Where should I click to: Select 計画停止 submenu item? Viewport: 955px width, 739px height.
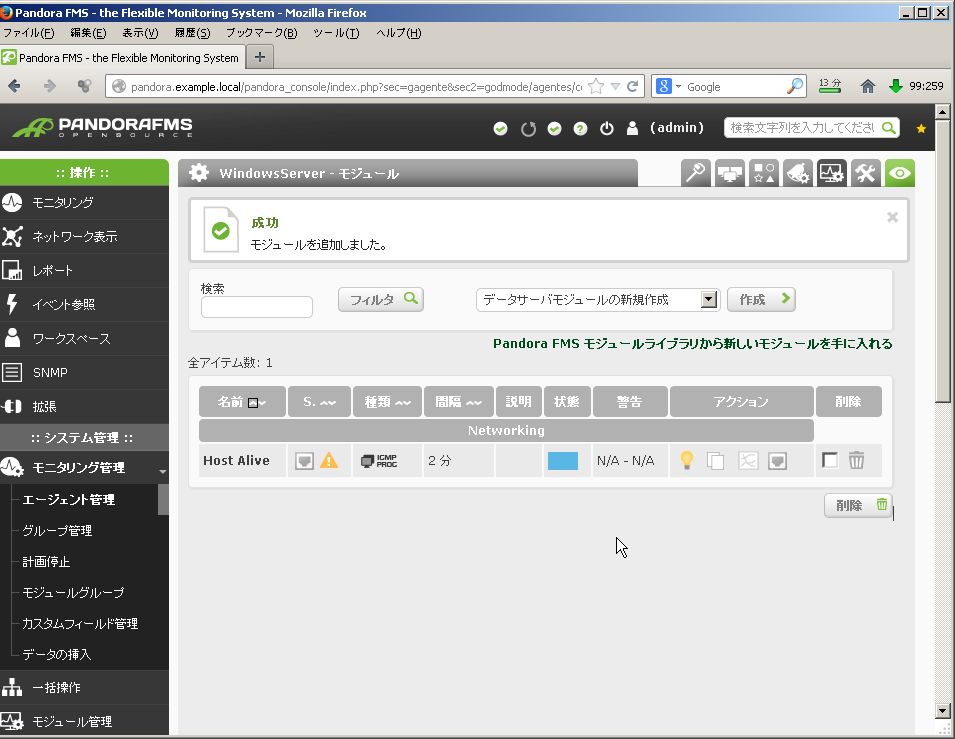click(x=46, y=562)
